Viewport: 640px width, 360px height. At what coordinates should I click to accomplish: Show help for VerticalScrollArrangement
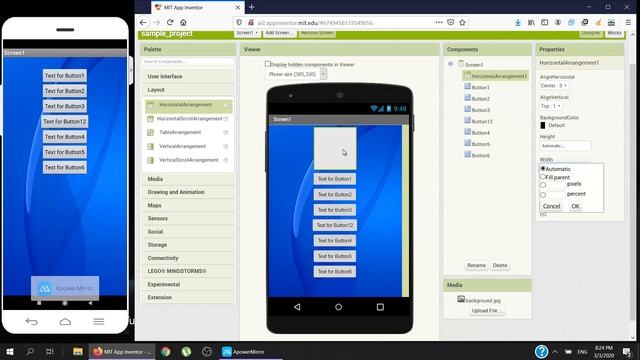pyautogui.click(x=226, y=160)
